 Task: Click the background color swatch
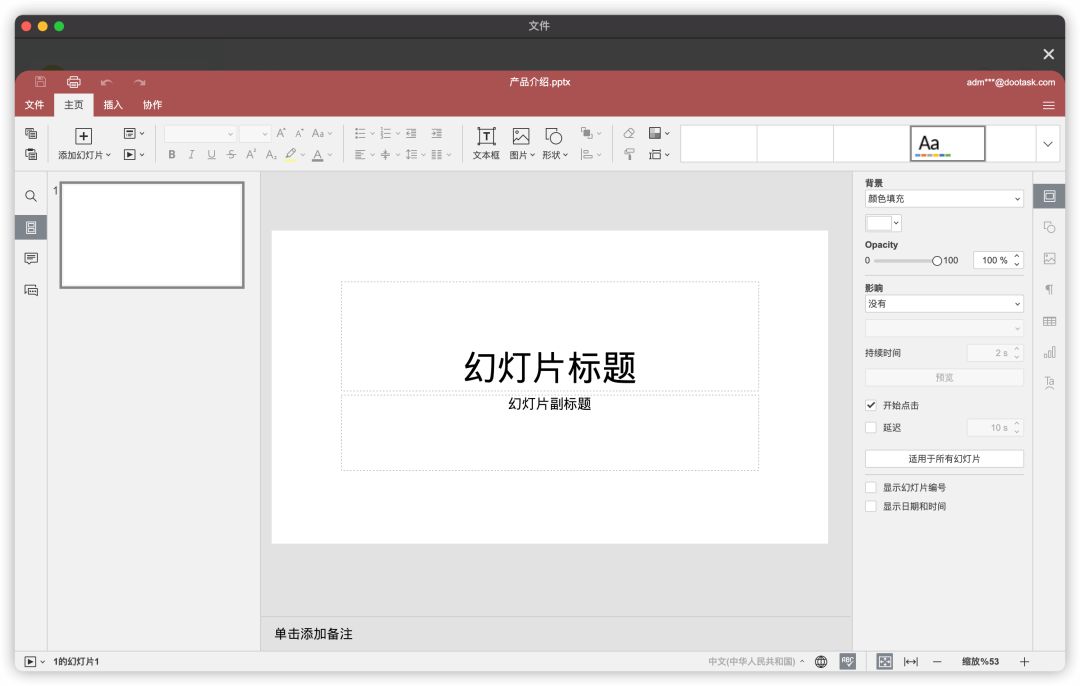click(883, 223)
